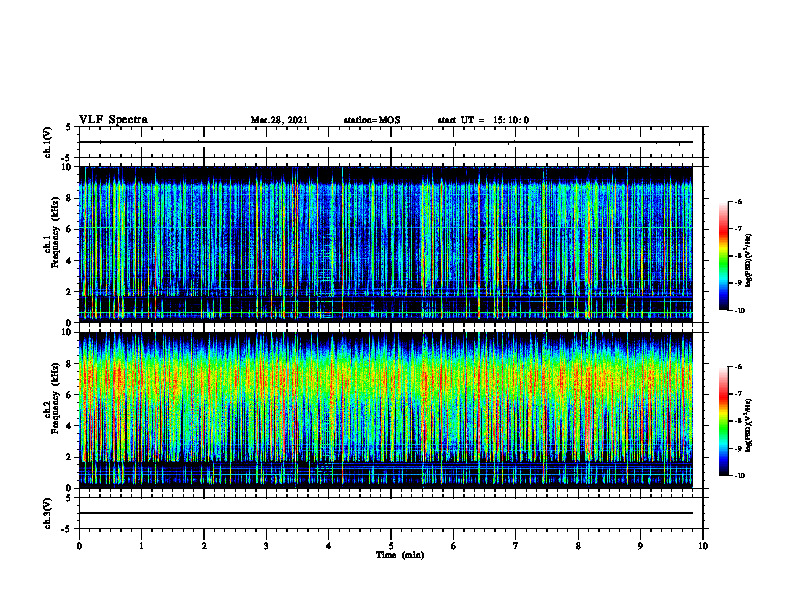Click time axis tick label "2"
The image size is (792, 612).
pyautogui.click(x=204, y=546)
